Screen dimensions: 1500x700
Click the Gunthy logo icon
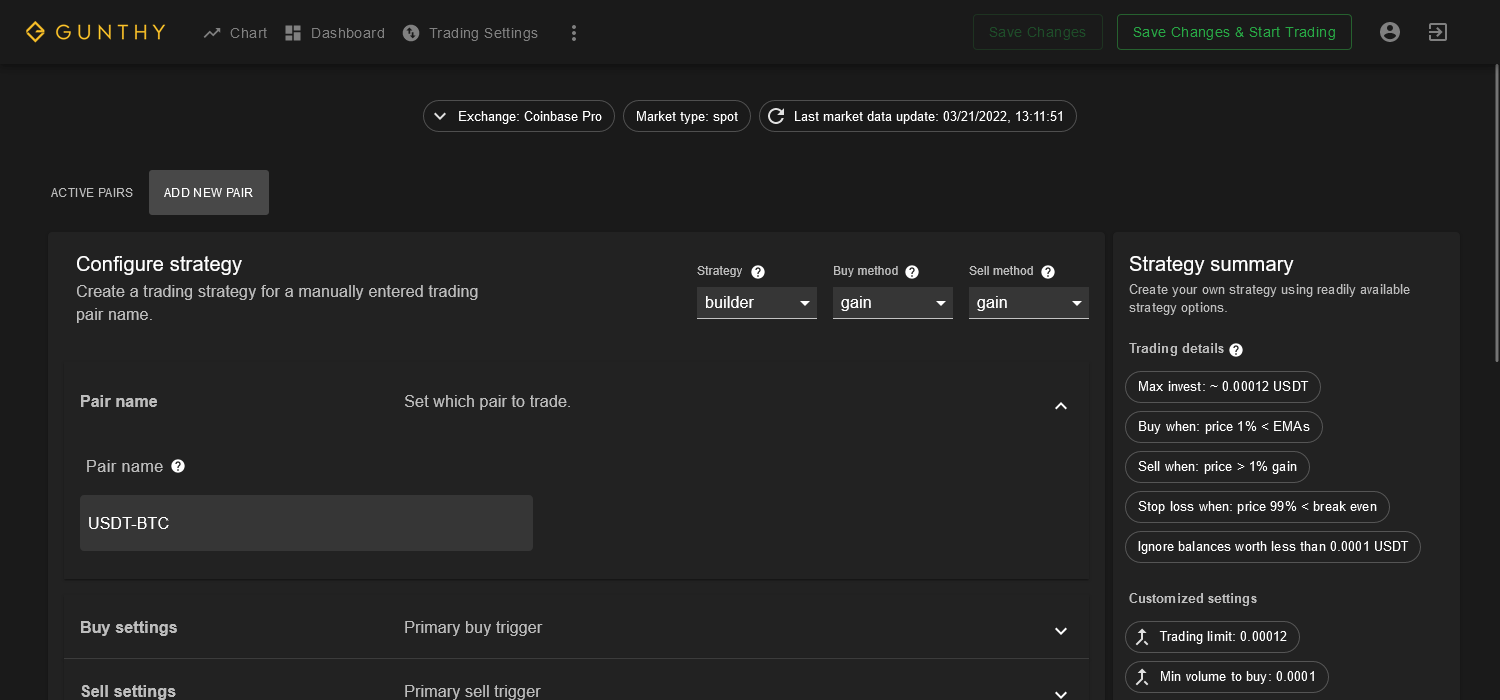point(36,32)
